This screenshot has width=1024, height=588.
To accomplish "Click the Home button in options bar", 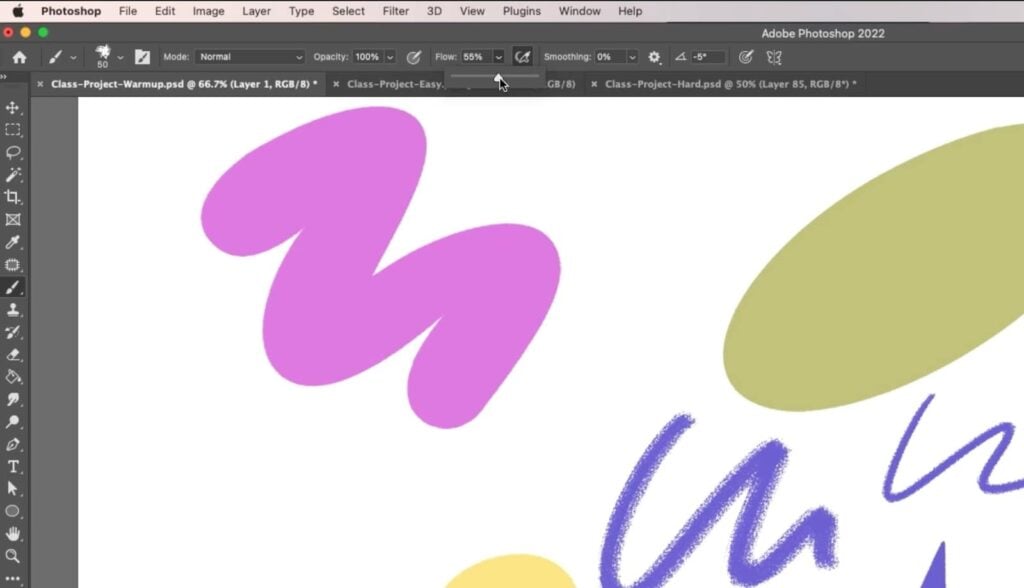I will coord(20,57).
